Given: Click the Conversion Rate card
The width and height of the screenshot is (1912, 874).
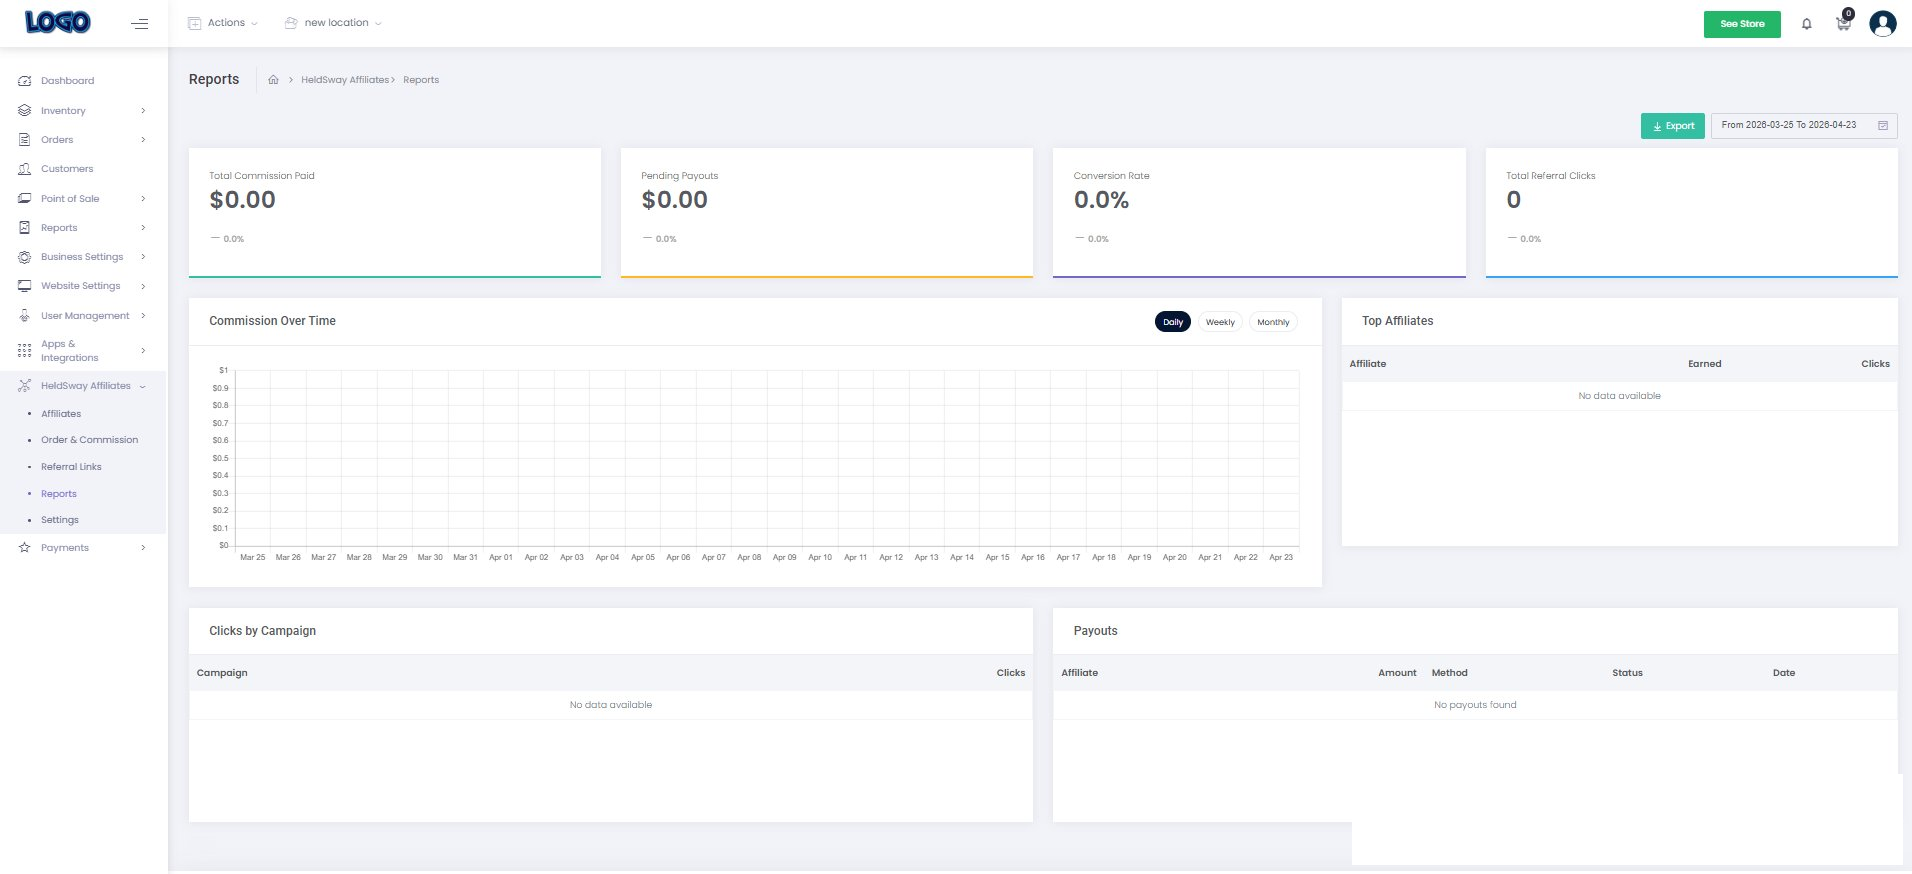Looking at the screenshot, I should [1259, 213].
